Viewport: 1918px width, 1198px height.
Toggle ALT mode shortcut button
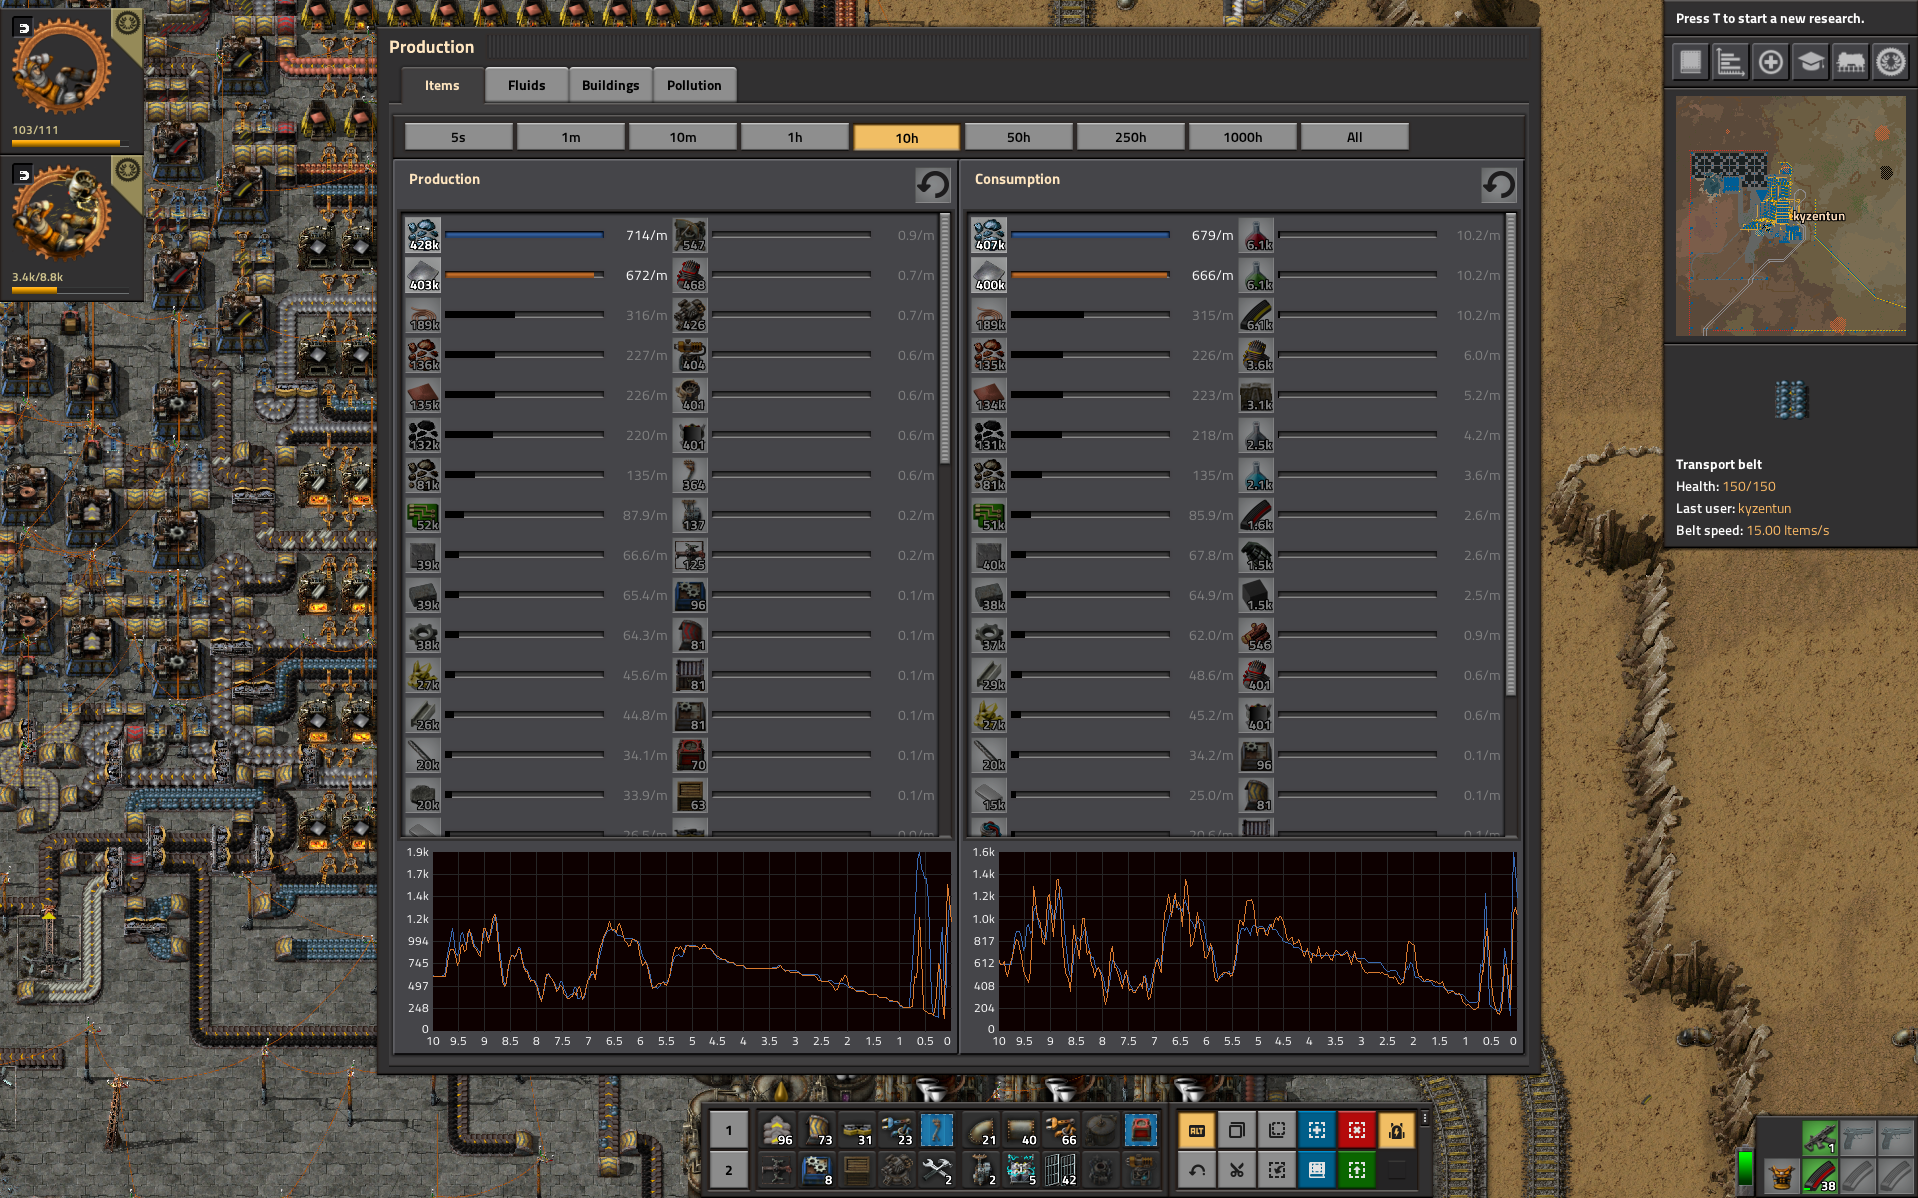[x=1197, y=1131]
